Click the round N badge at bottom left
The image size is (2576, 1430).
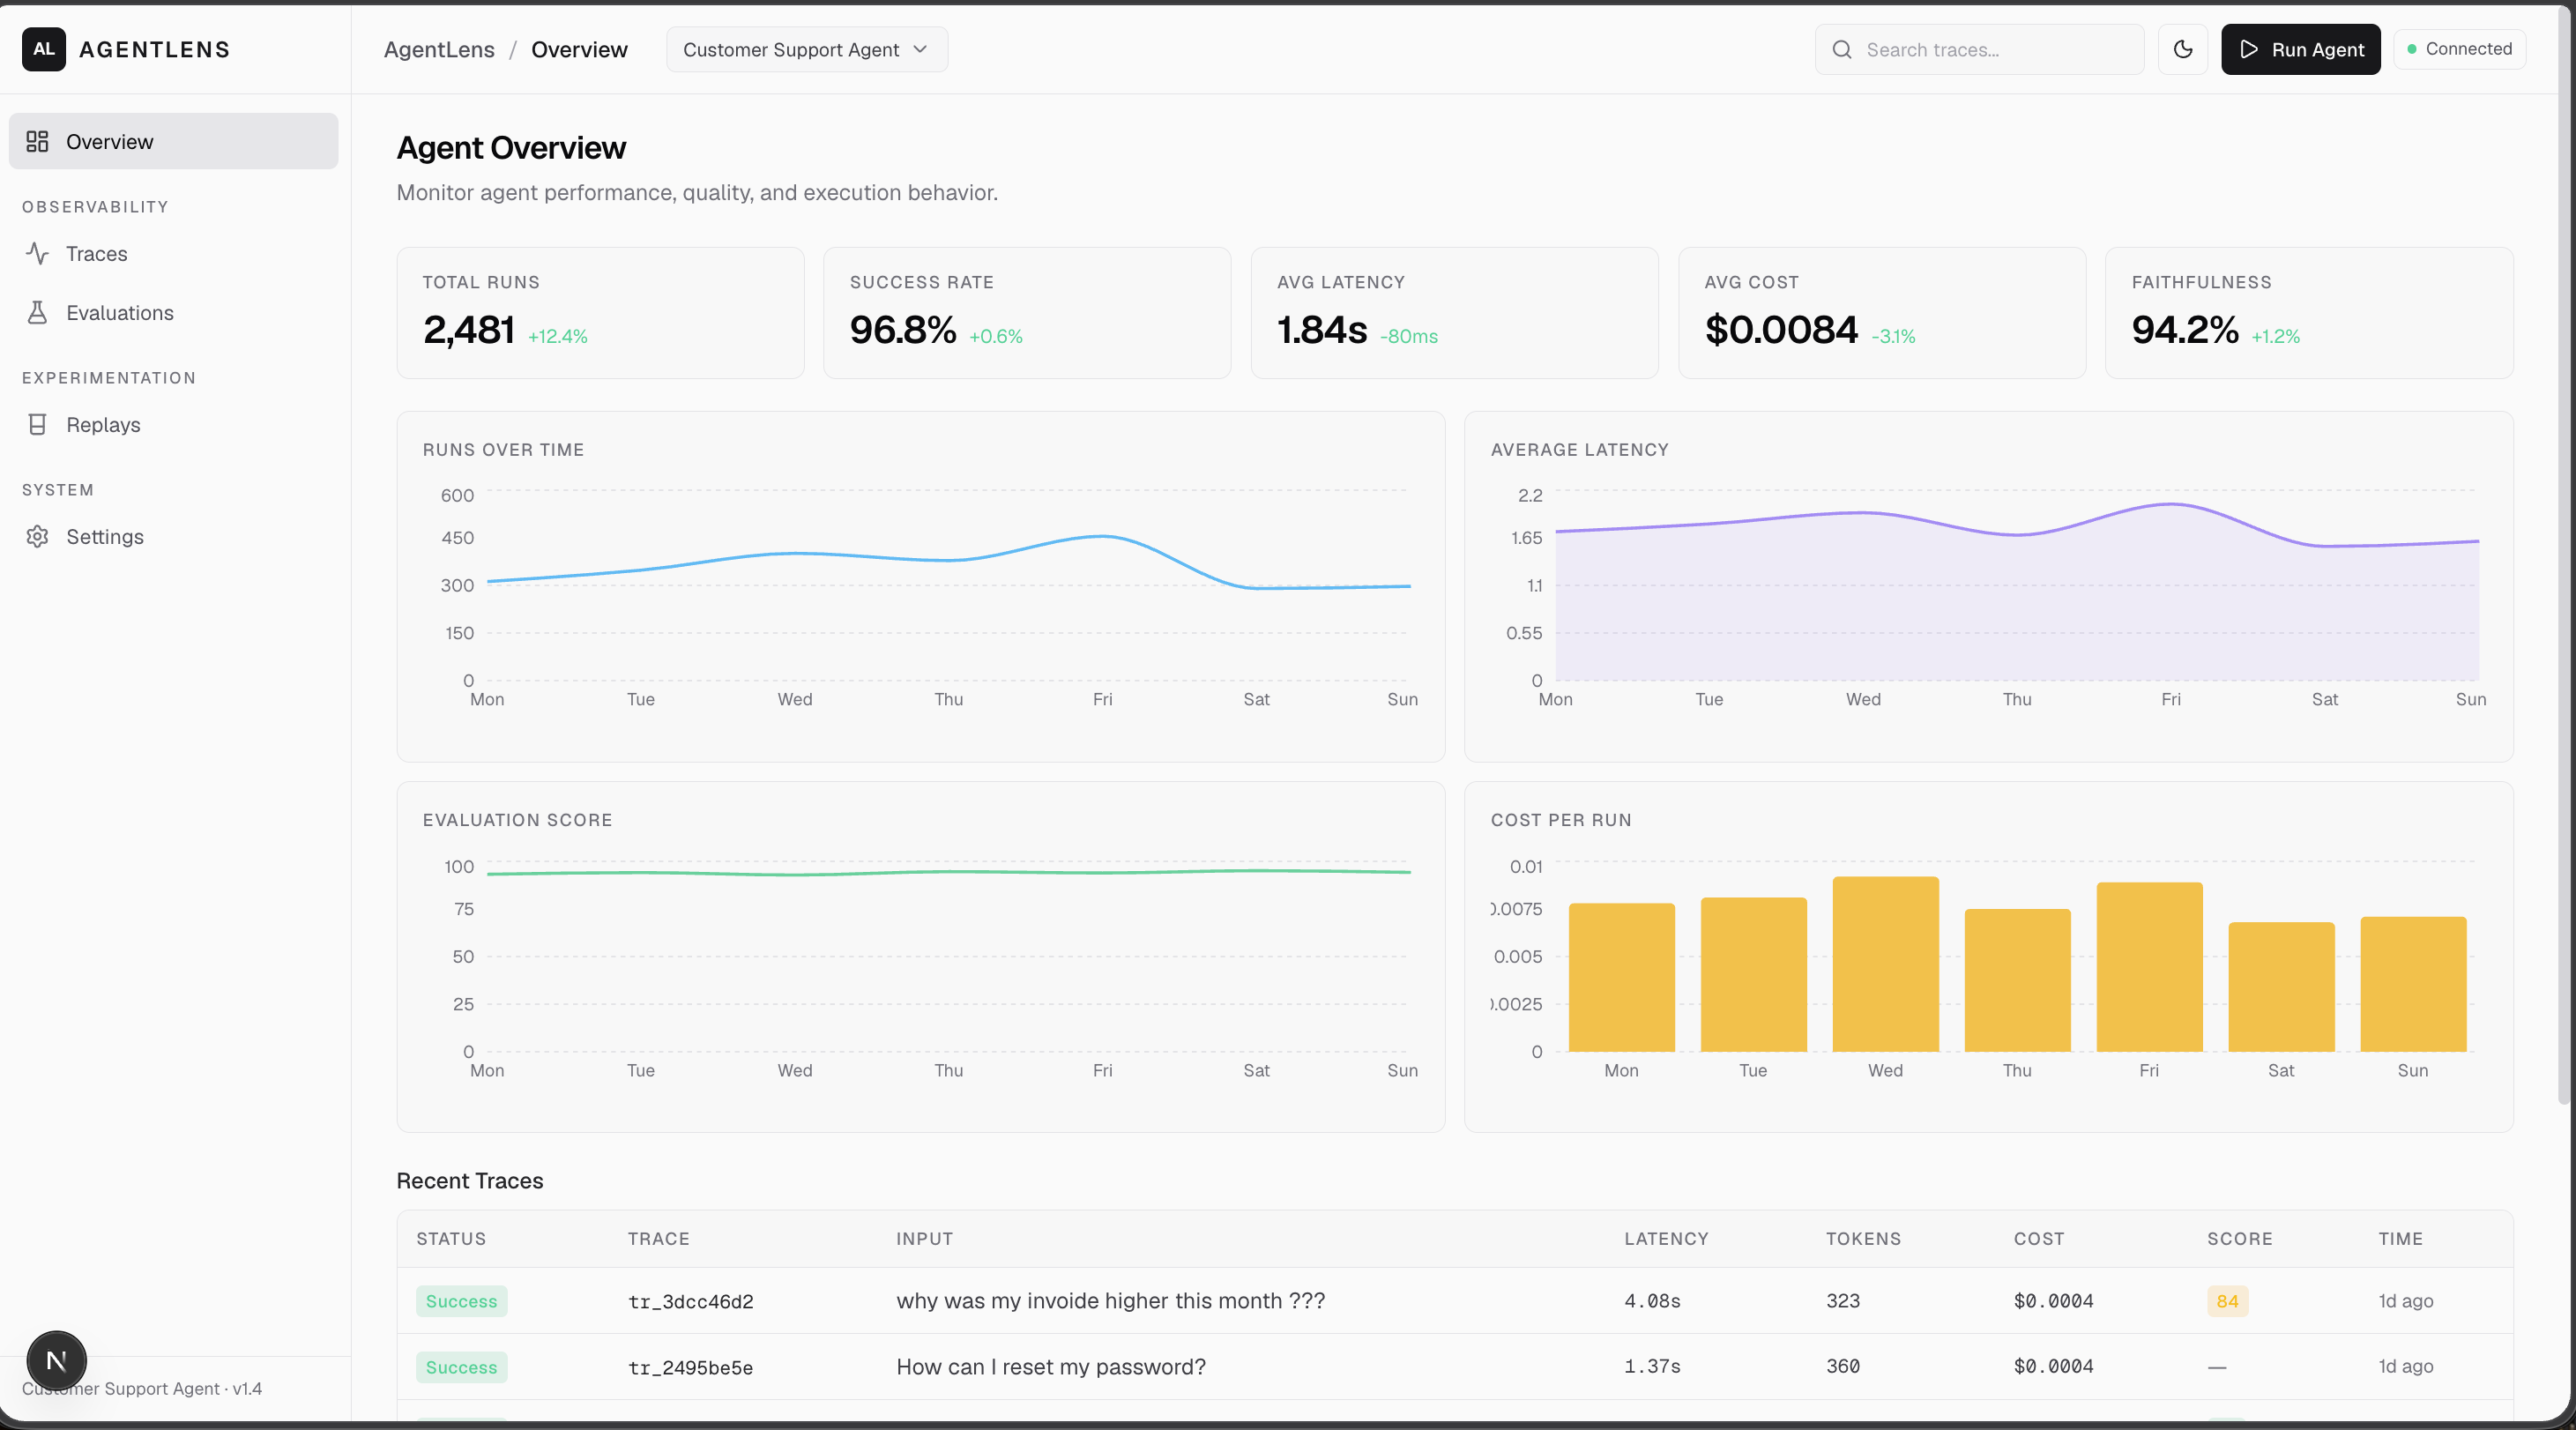click(x=57, y=1360)
